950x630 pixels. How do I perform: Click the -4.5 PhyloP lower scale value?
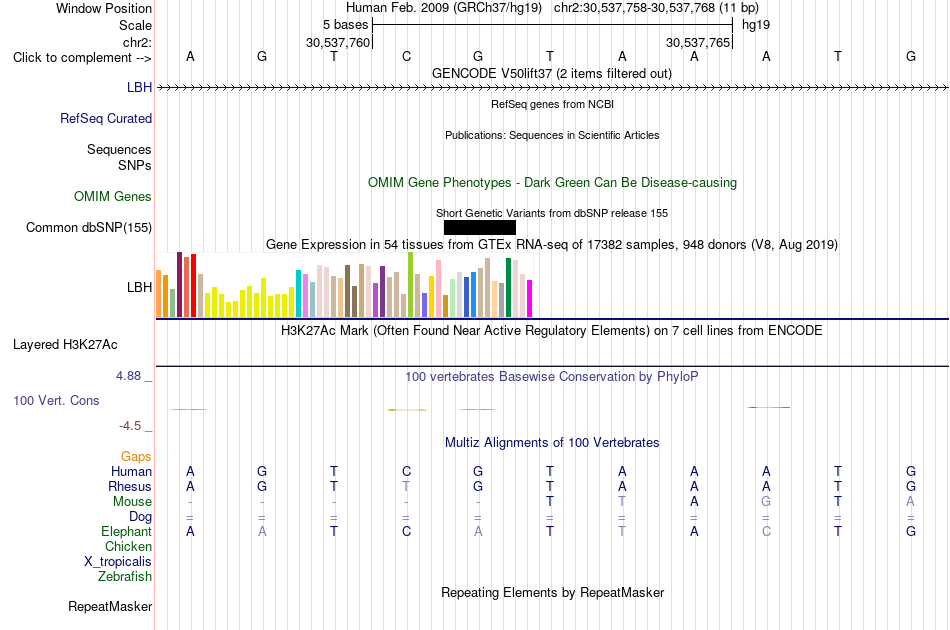[130, 426]
